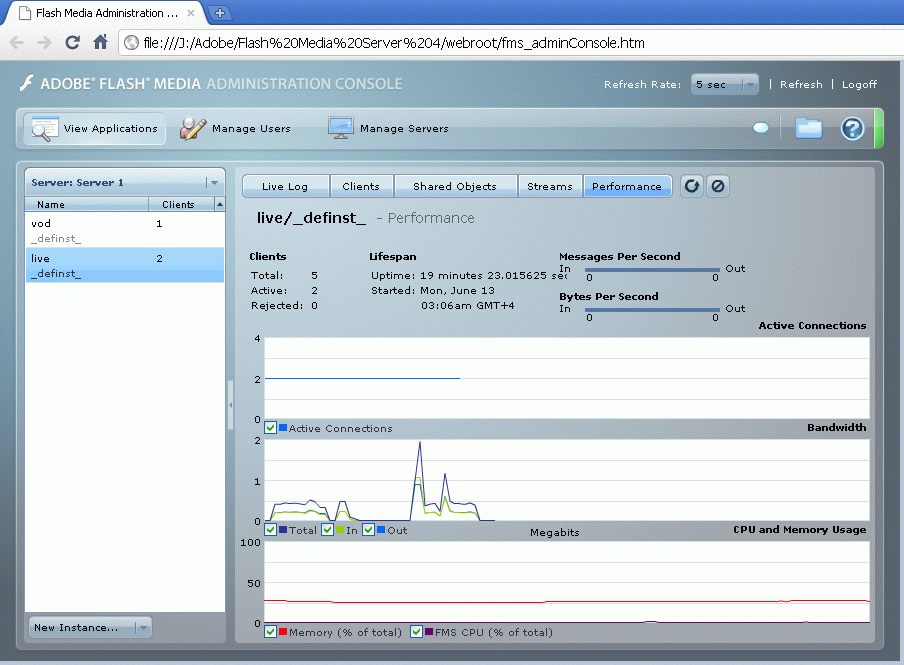The height and width of the screenshot is (665, 904).
Task: Click the 'Started: Mon, June 13' text
Action: point(432,291)
